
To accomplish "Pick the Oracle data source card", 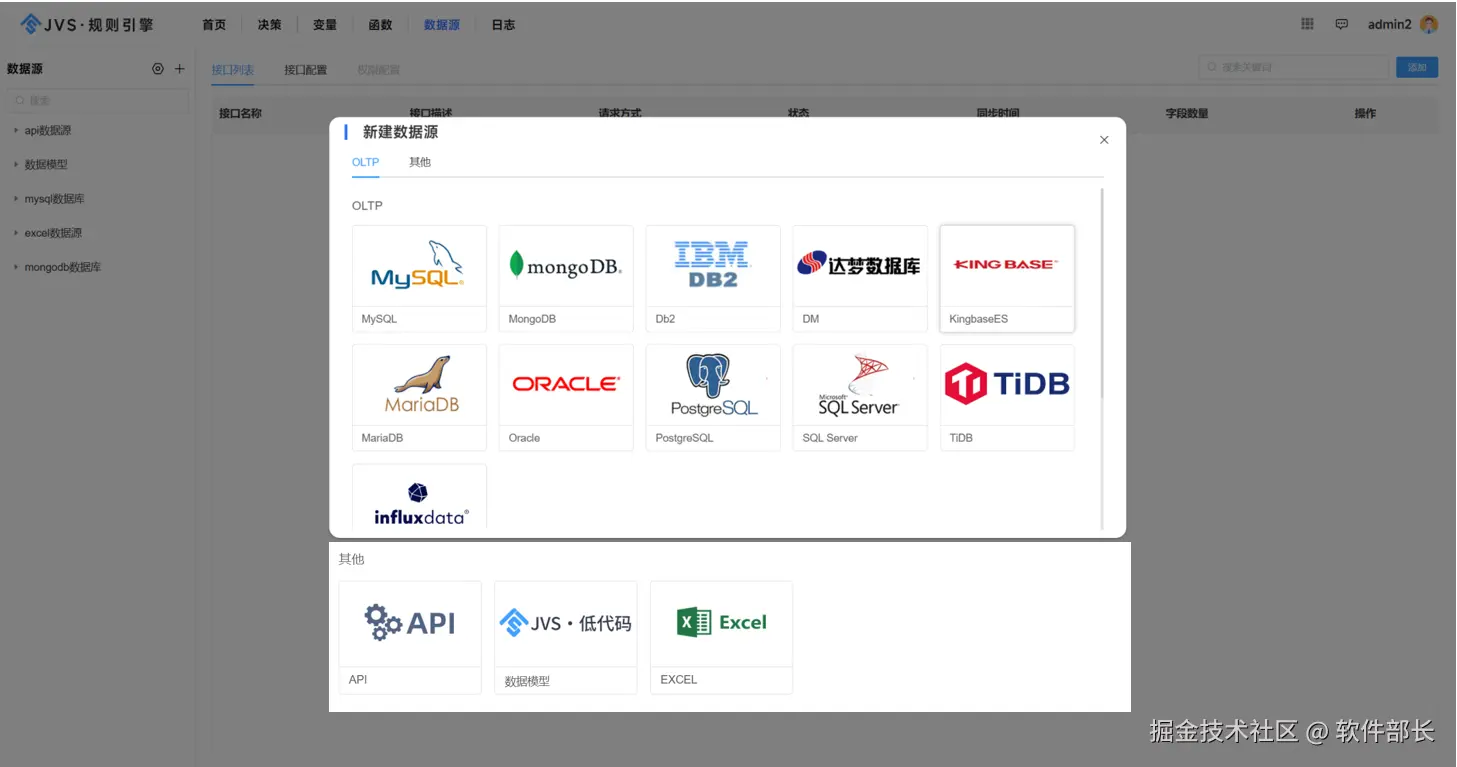I will tap(566, 397).
